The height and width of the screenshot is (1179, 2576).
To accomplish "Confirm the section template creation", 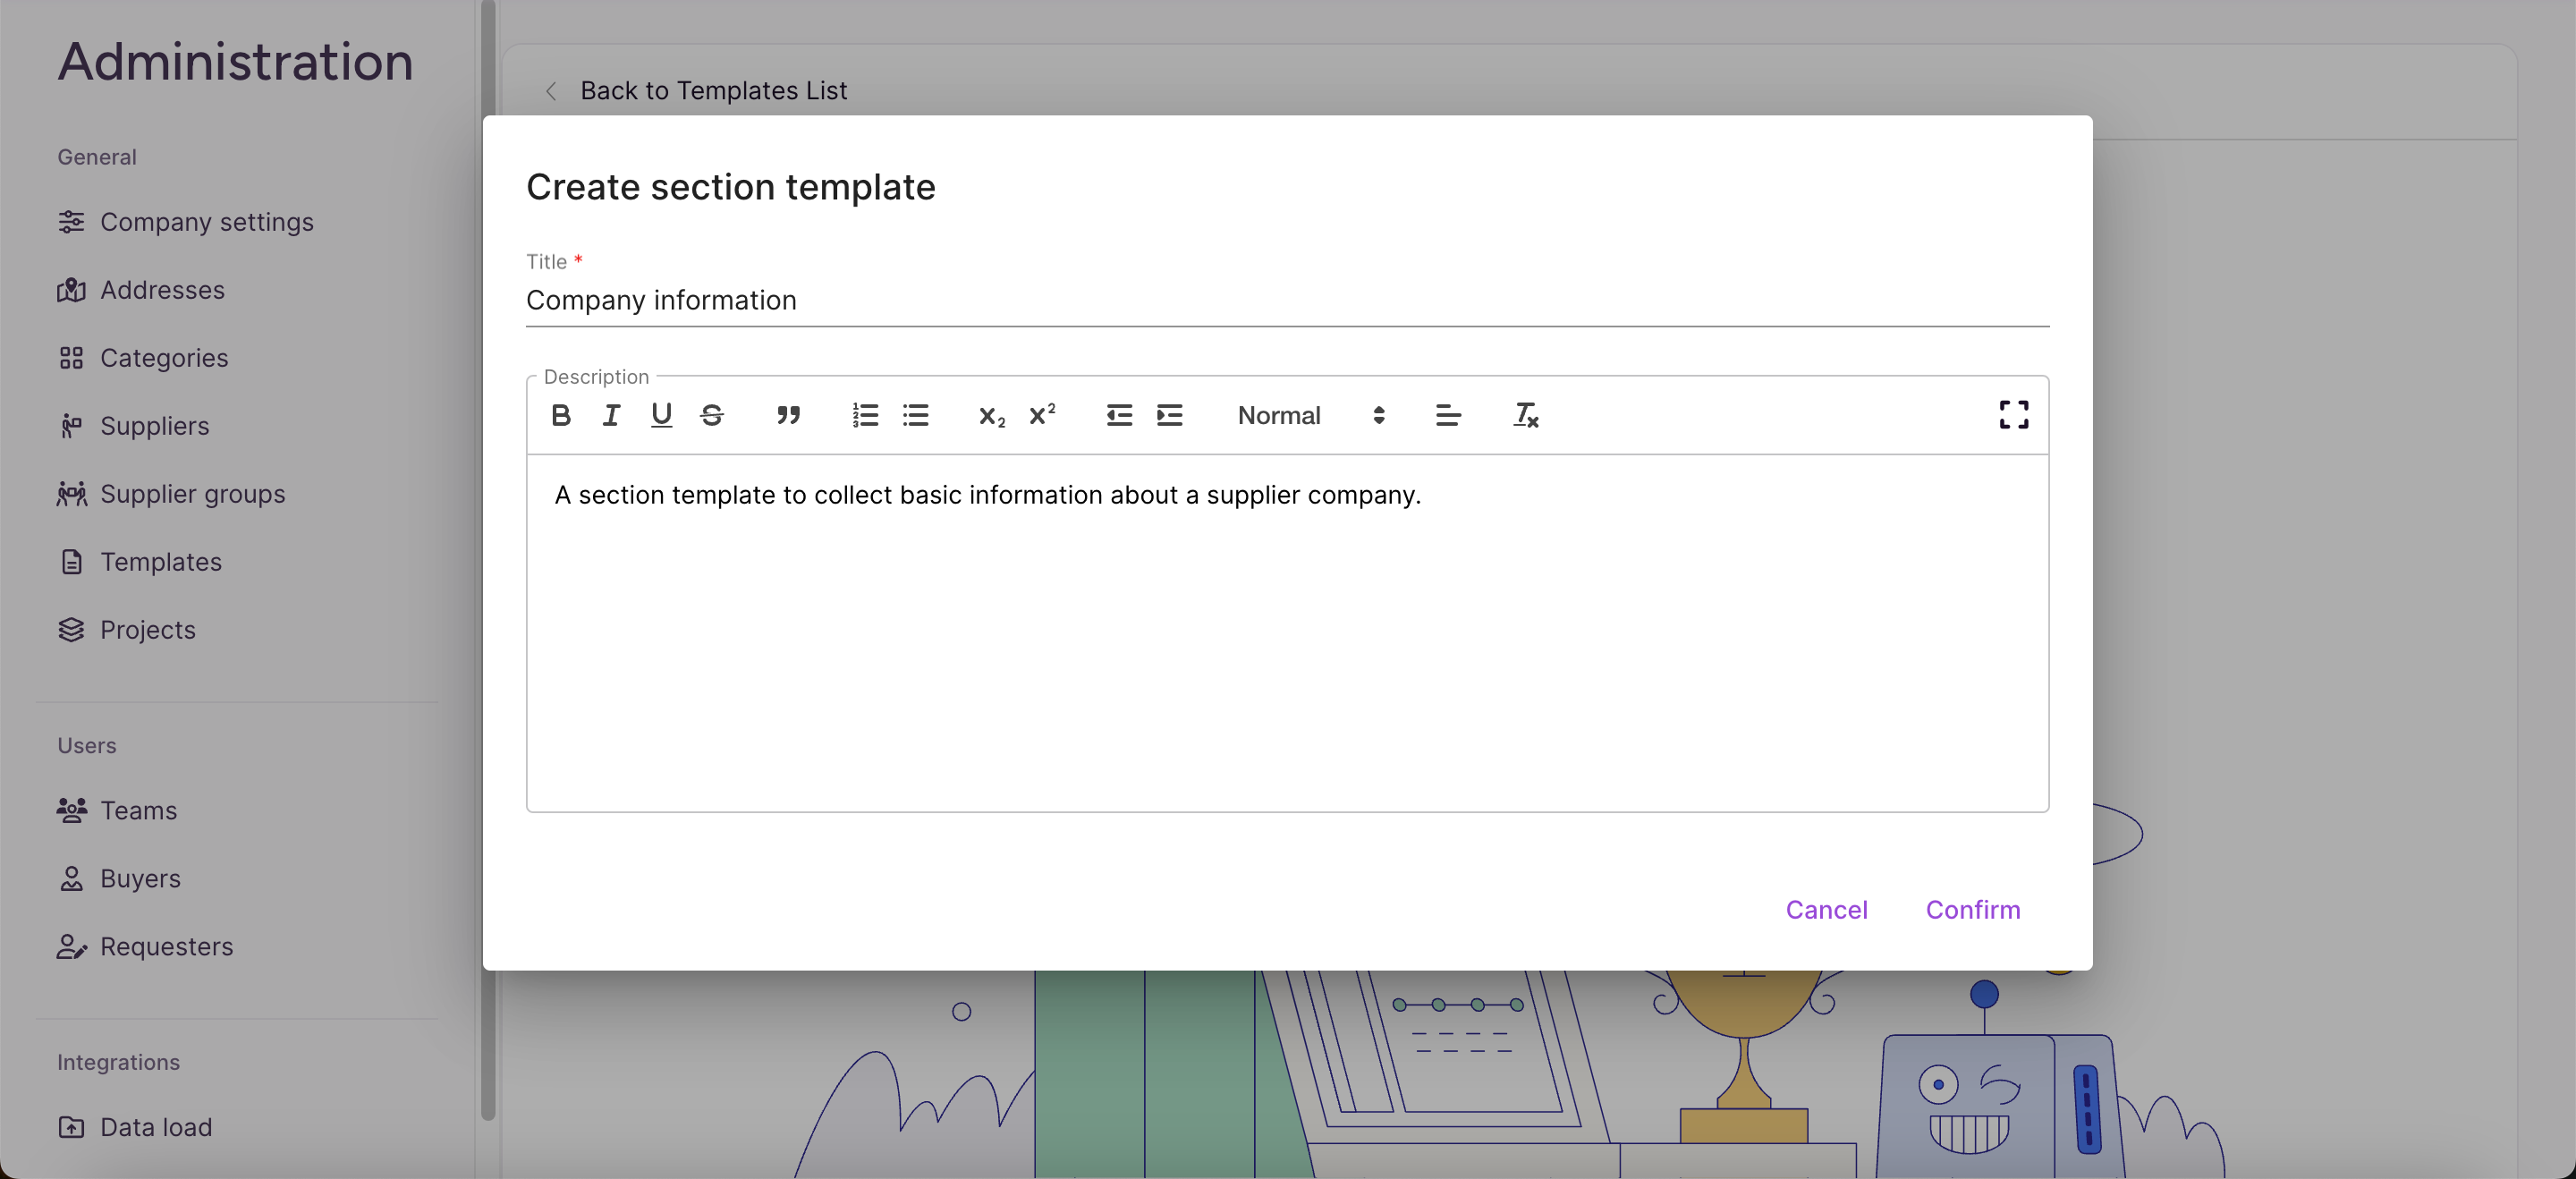I will pos(1972,909).
